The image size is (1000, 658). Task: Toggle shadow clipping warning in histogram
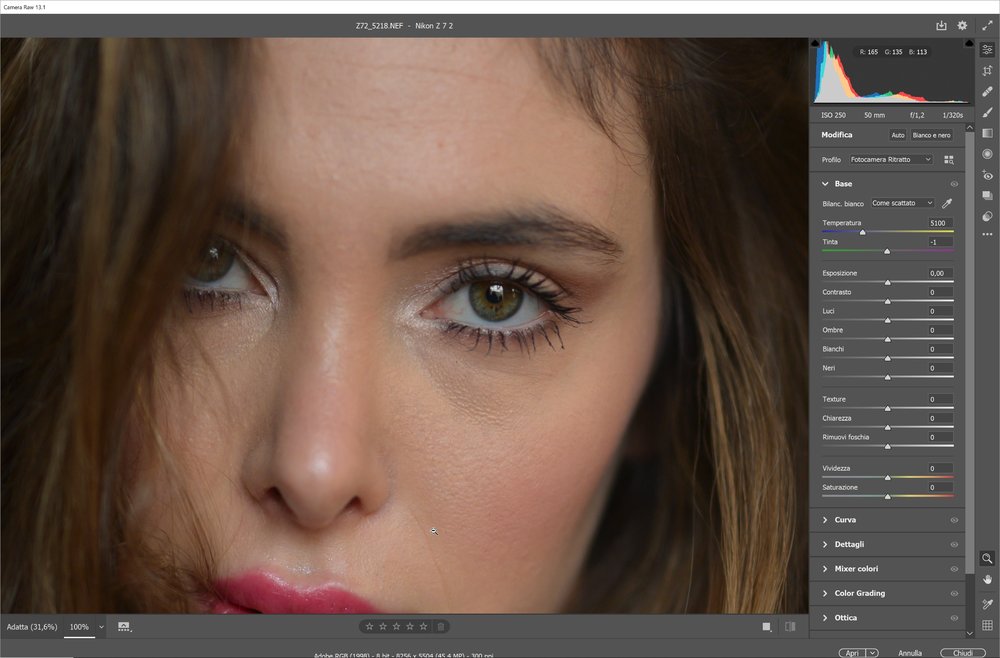[x=815, y=43]
